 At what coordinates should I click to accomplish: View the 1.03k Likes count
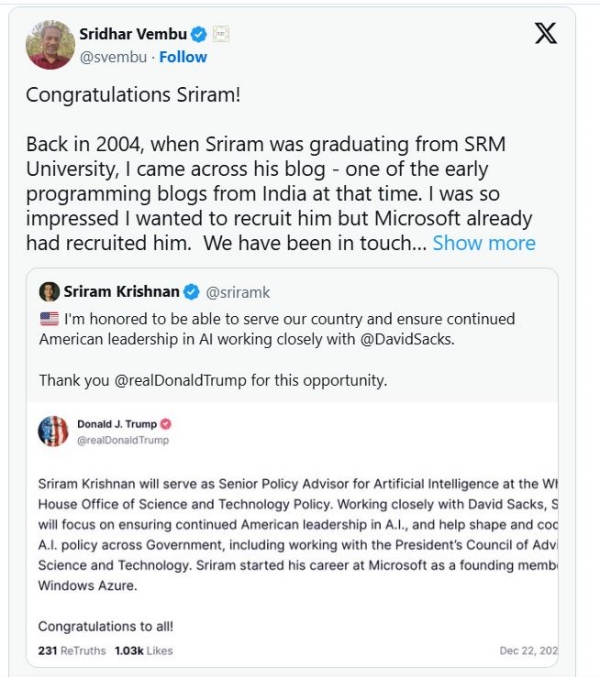click(144, 651)
